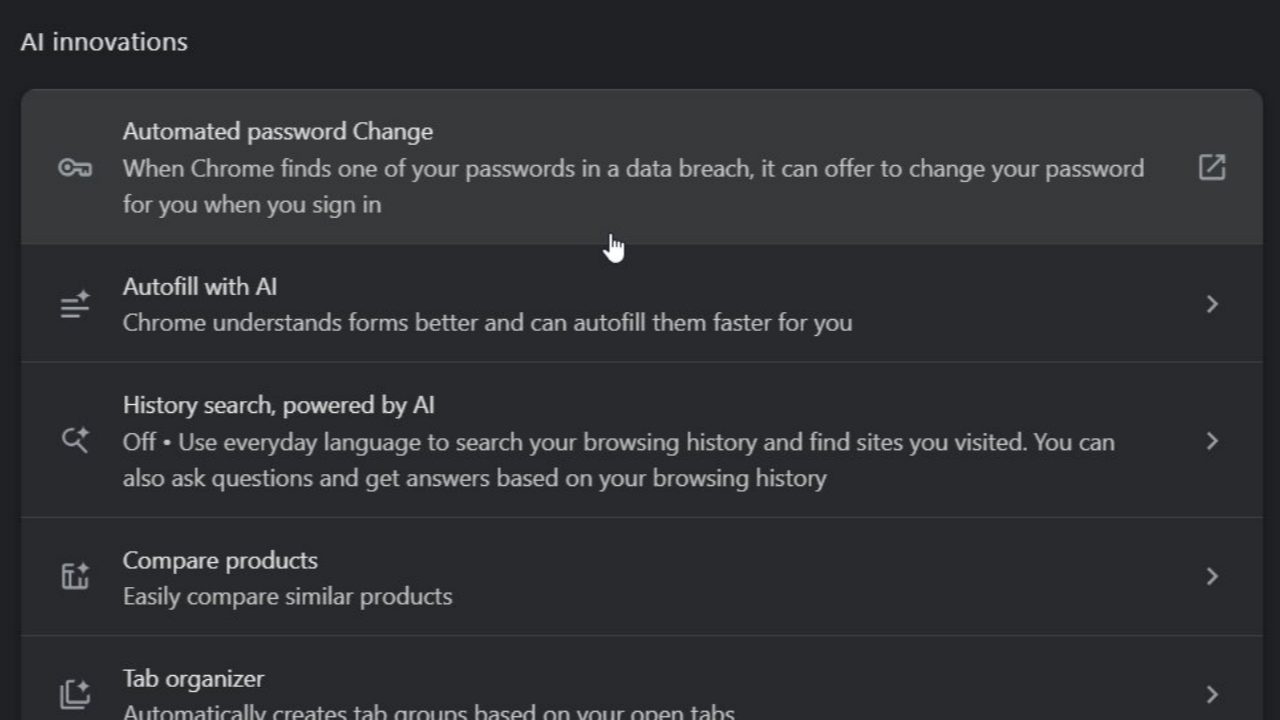This screenshot has width=1280, height=720.
Task: Open Tab organizer using the right chevron
Action: pos(1212,694)
